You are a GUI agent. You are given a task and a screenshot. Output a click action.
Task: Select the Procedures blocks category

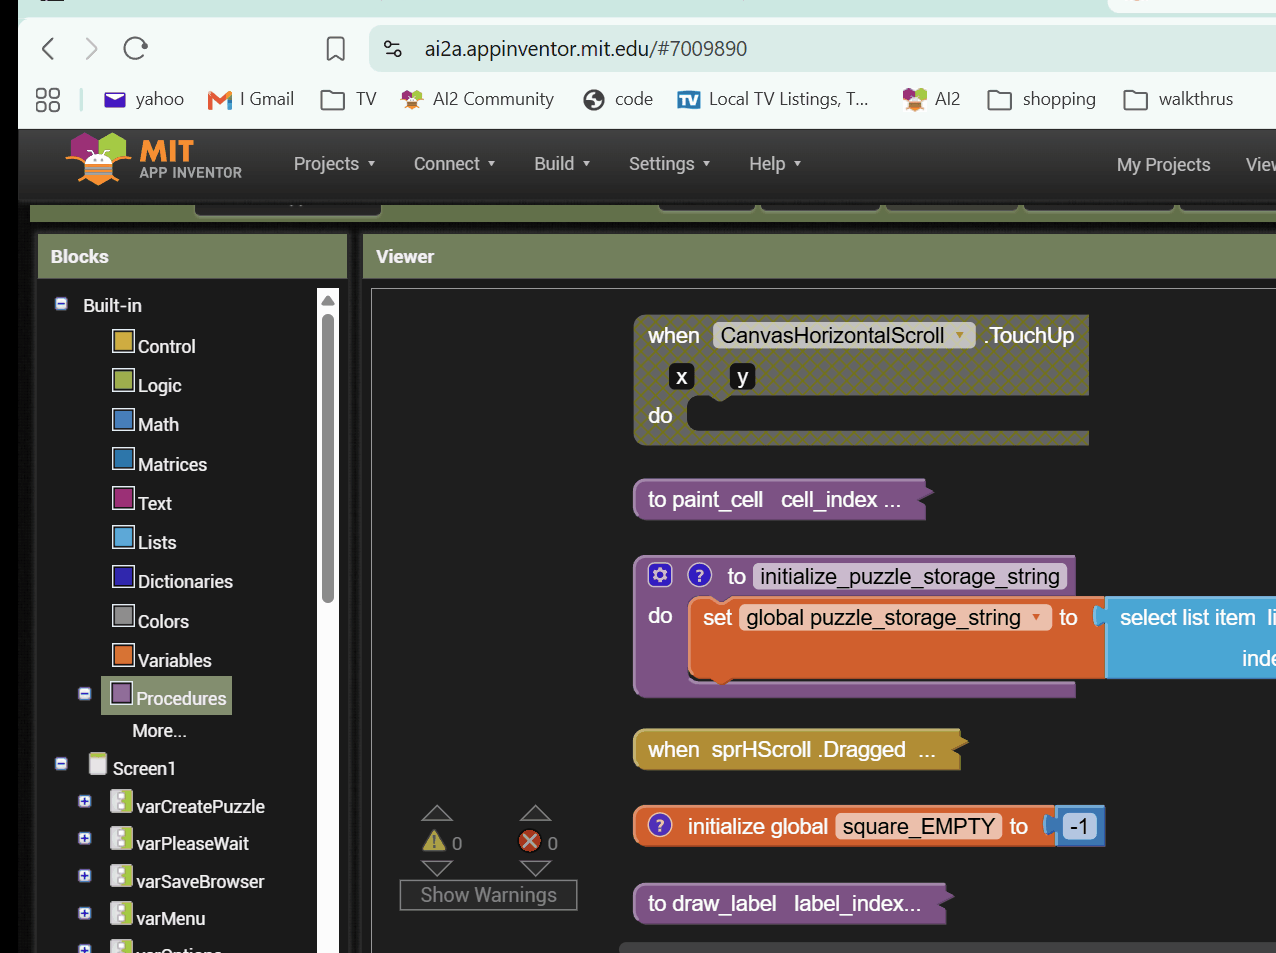coord(167,696)
